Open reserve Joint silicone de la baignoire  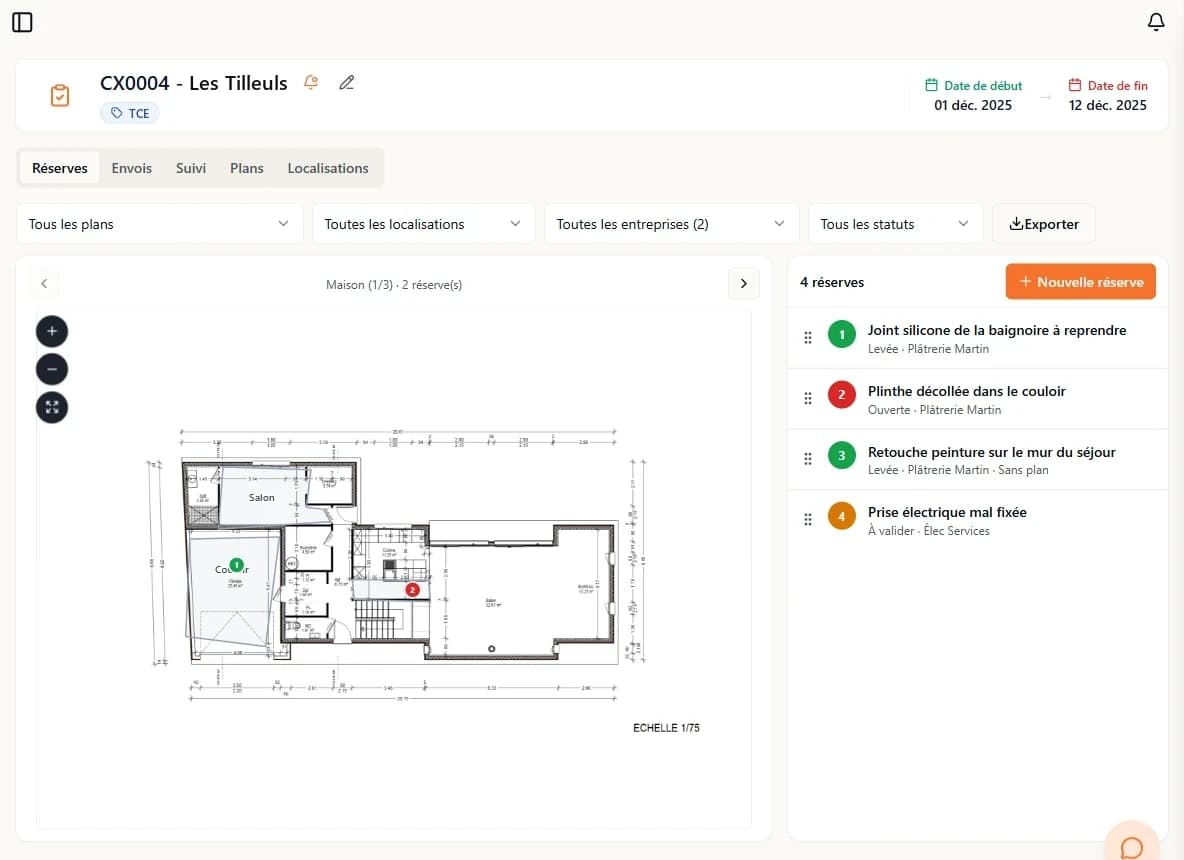(x=977, y=338)
